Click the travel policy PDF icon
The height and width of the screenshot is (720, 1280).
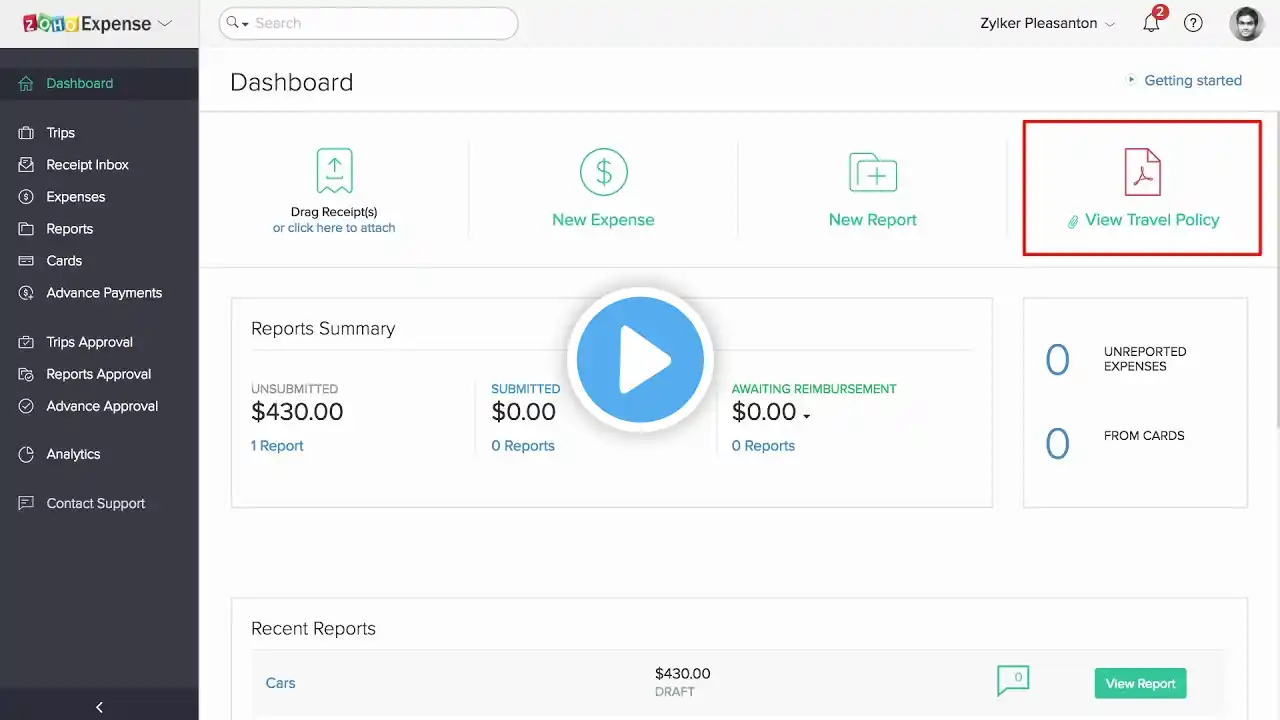click(x=1143, y=171)
